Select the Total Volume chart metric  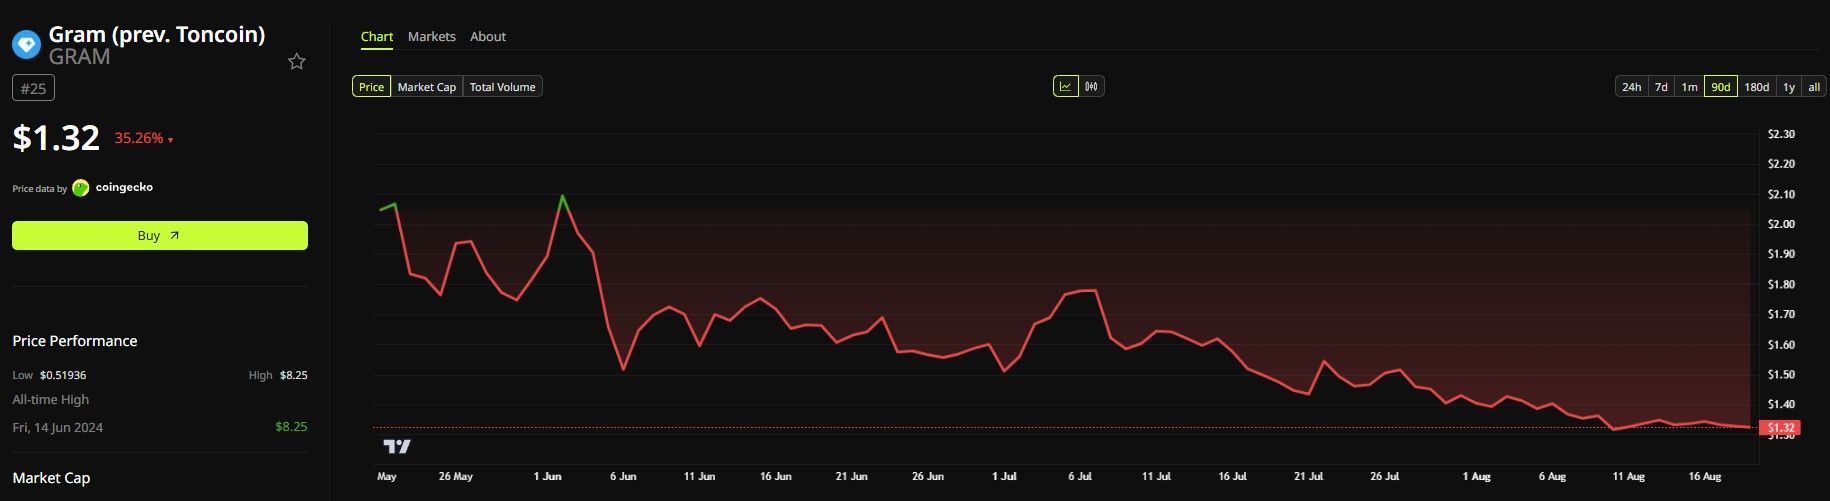[x=503, y=87]
